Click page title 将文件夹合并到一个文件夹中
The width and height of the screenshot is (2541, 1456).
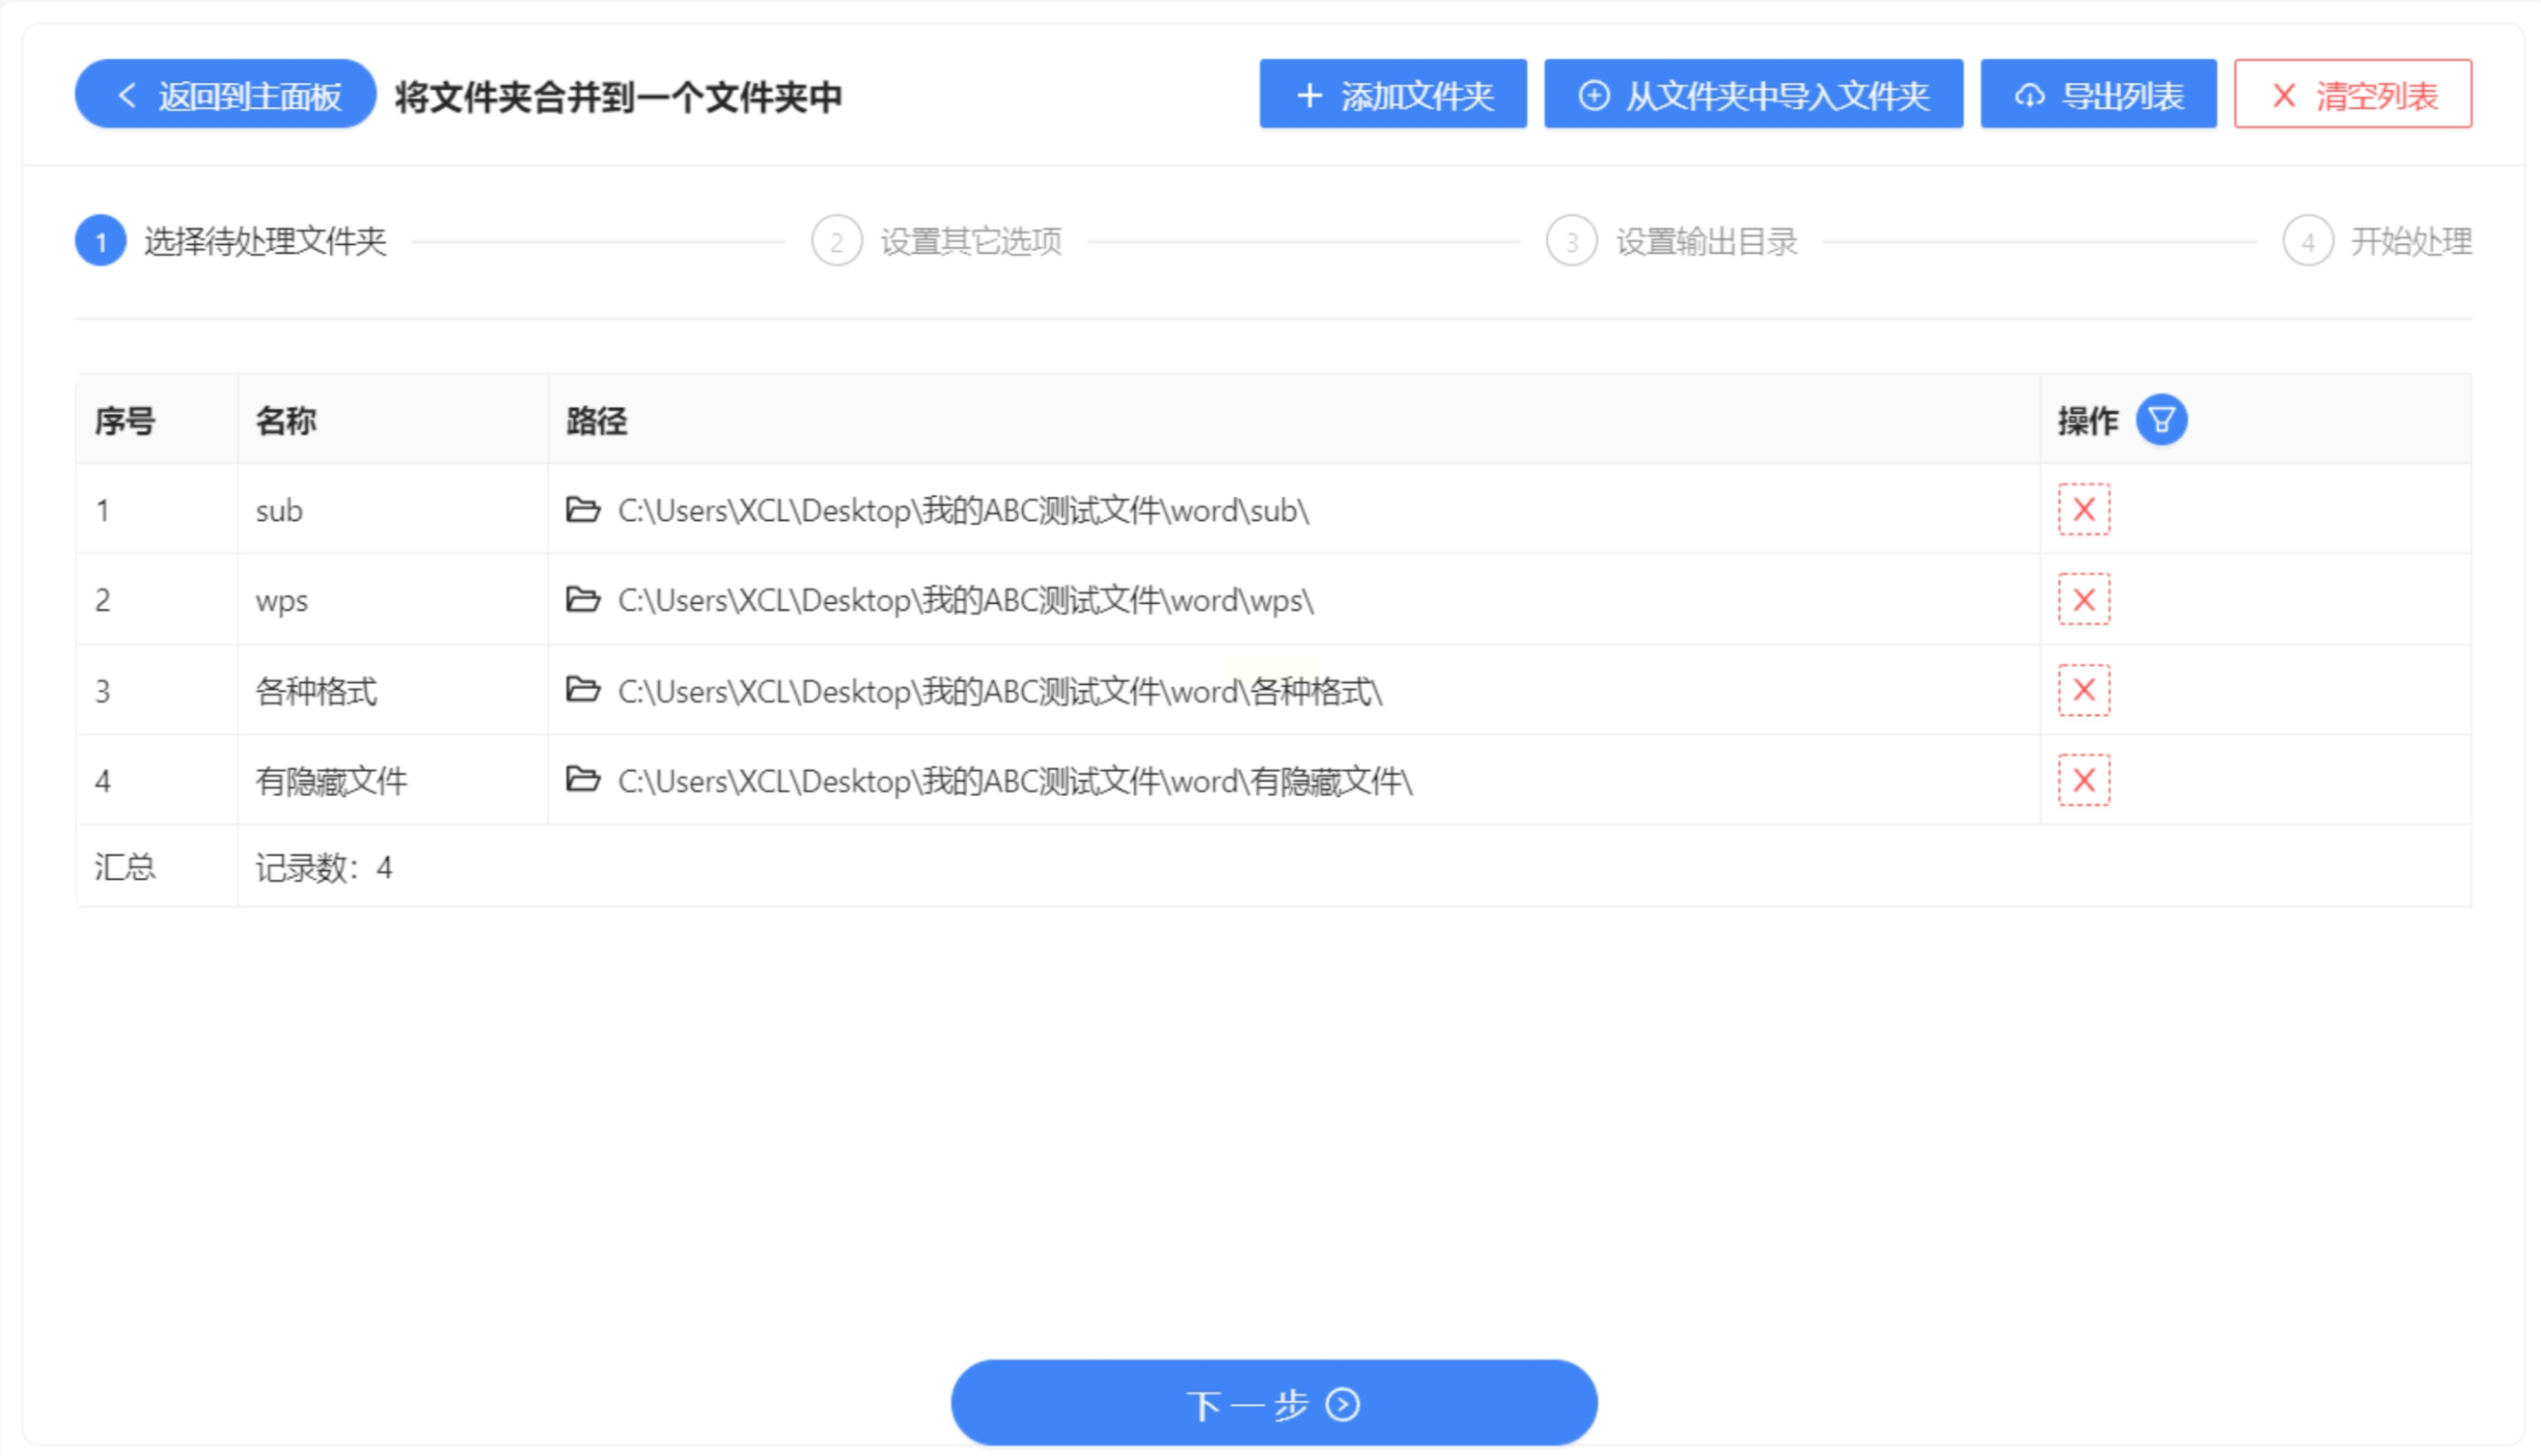tap(618, 97)
